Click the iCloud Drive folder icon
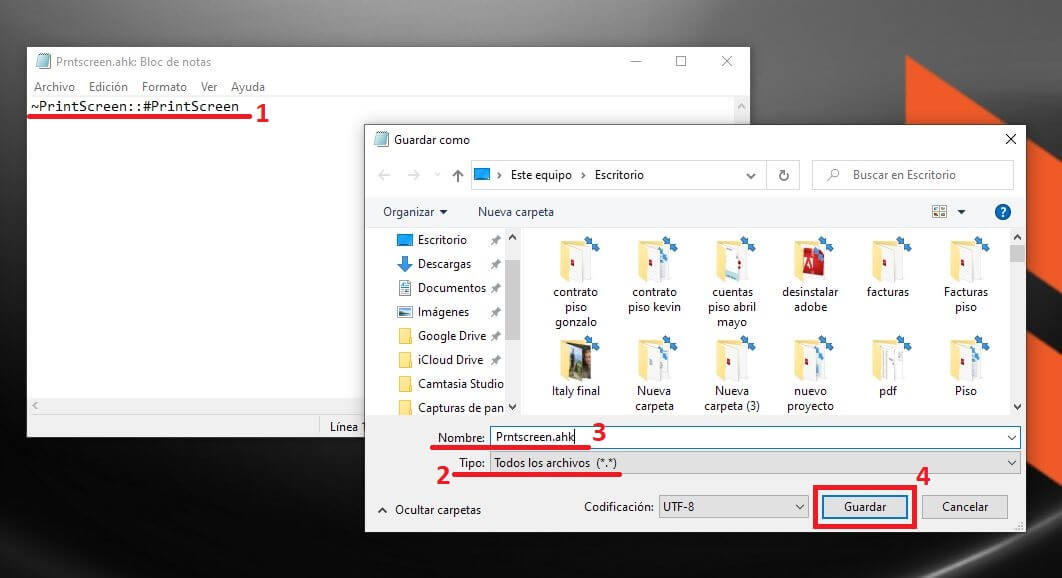1062x578 pixels. pyautogui.click(x=405, y=360)
